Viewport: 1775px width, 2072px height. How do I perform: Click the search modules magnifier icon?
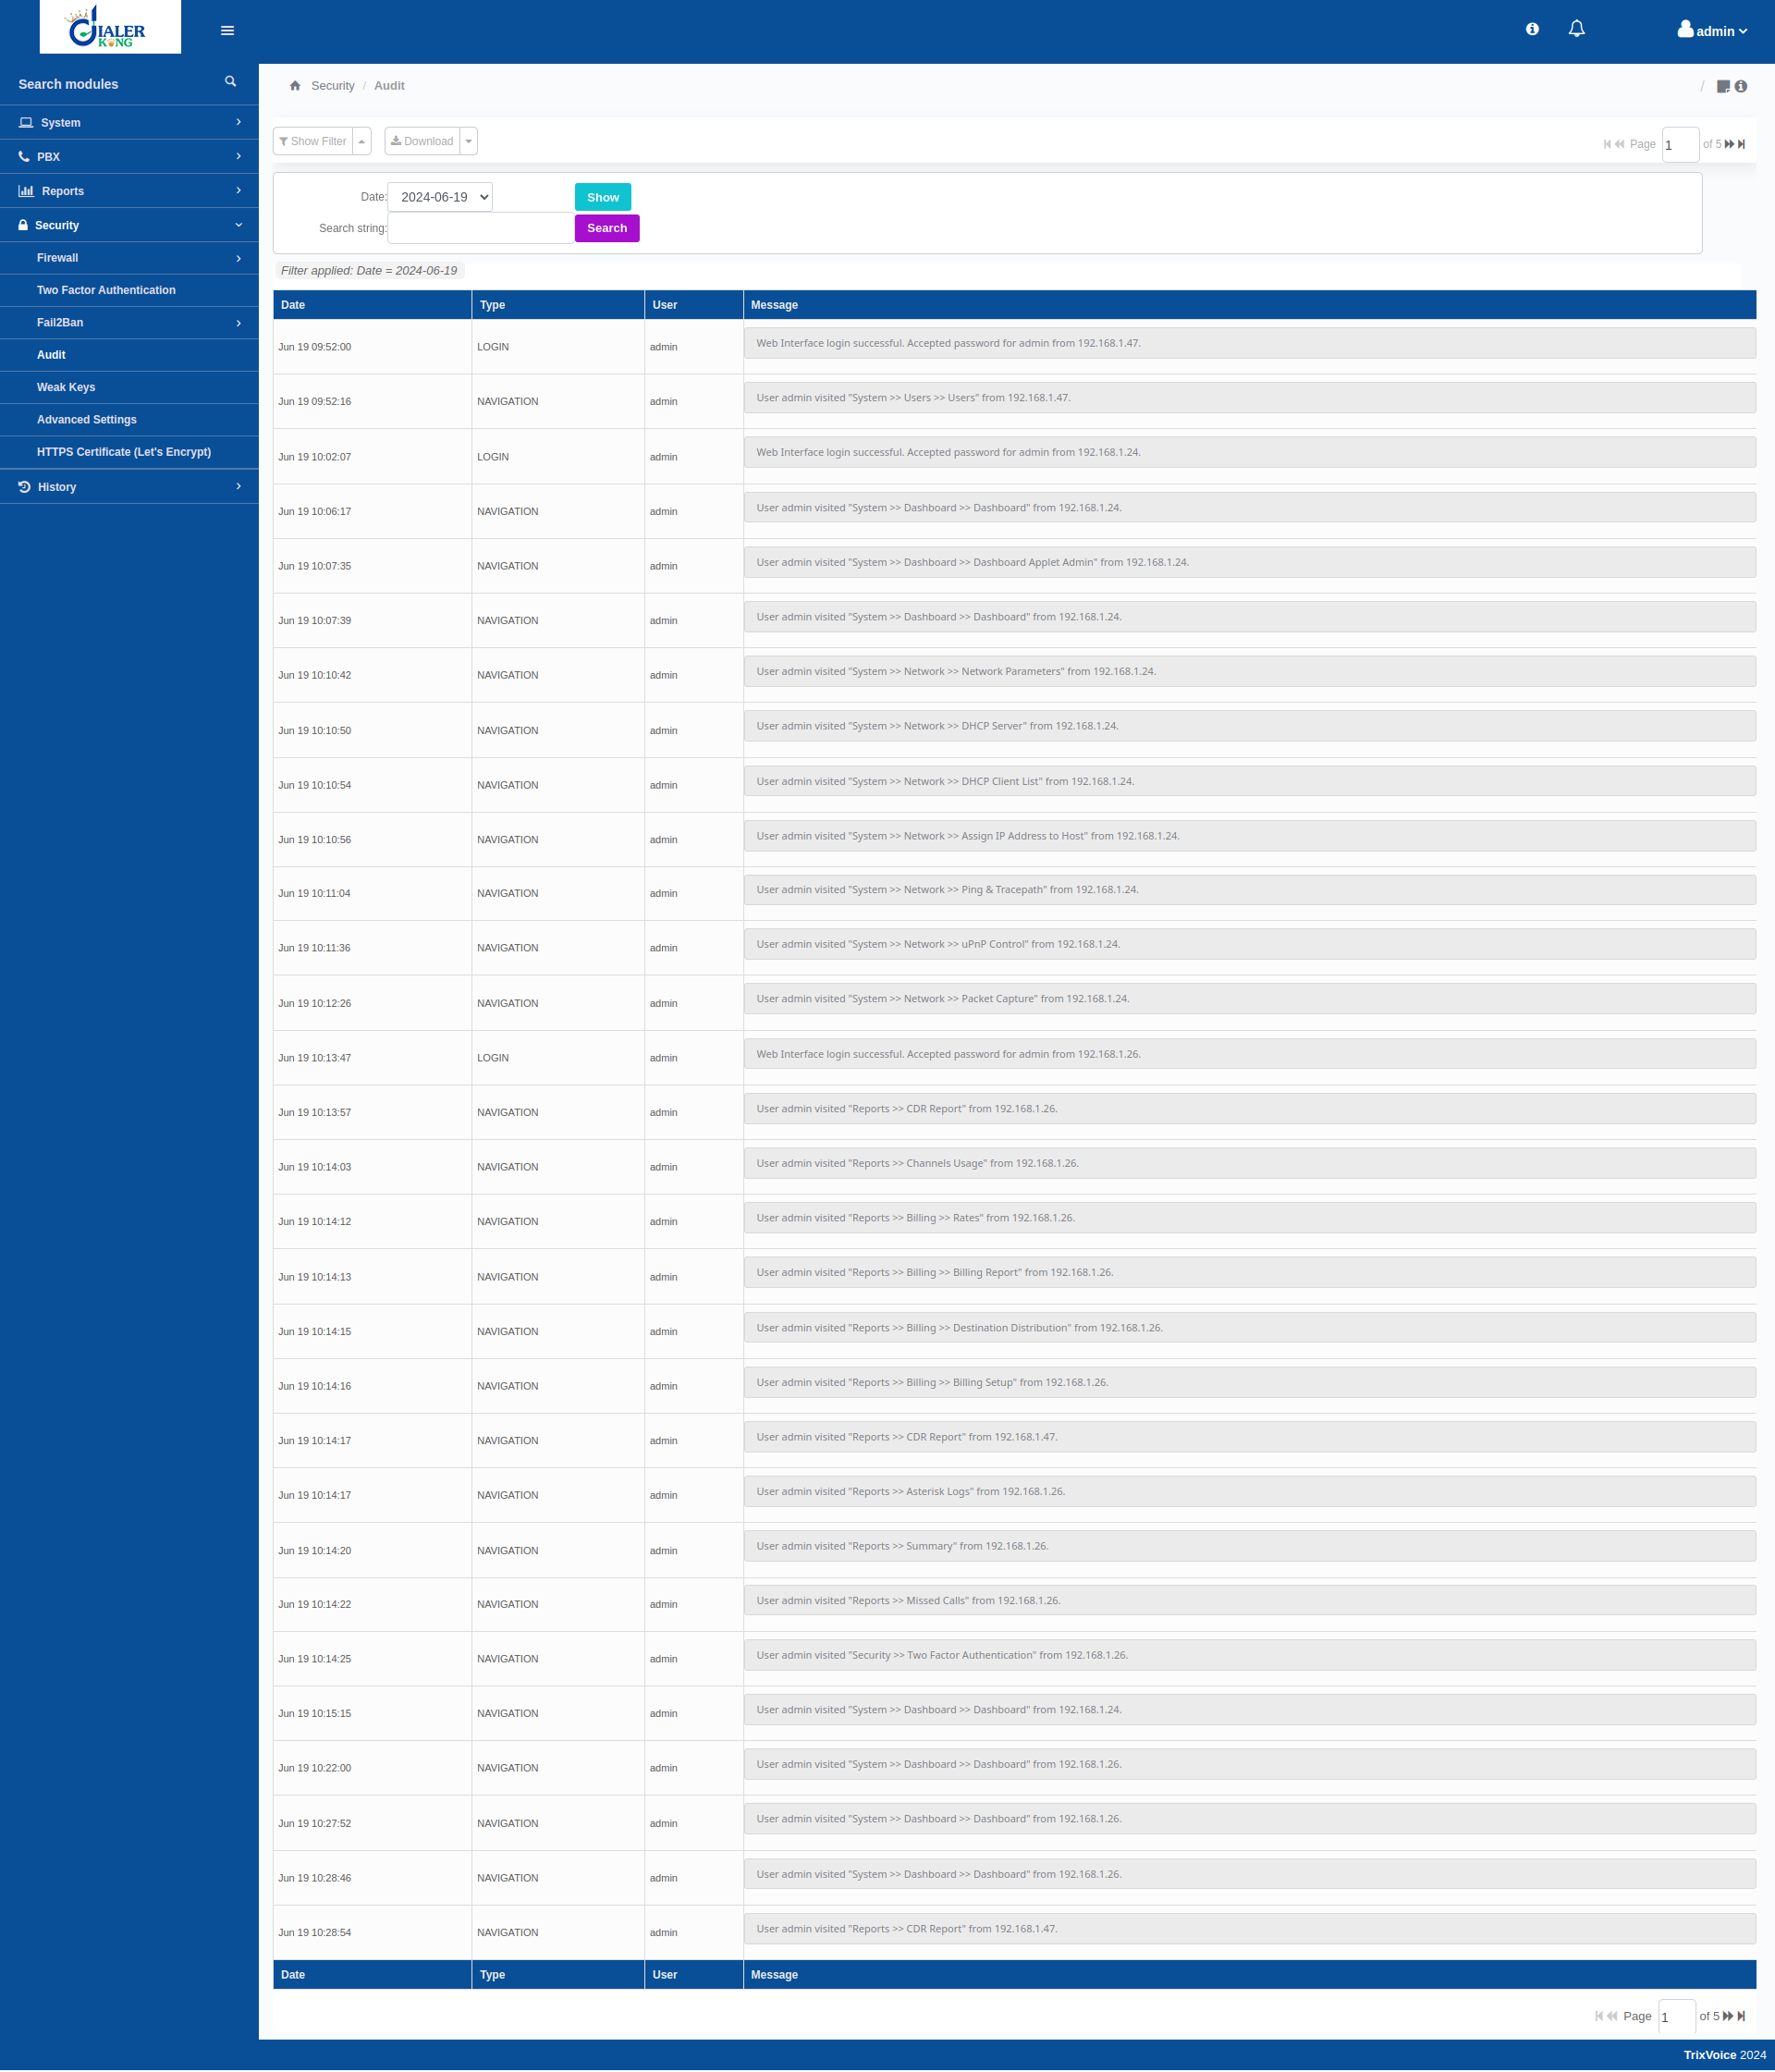[231, 82]
